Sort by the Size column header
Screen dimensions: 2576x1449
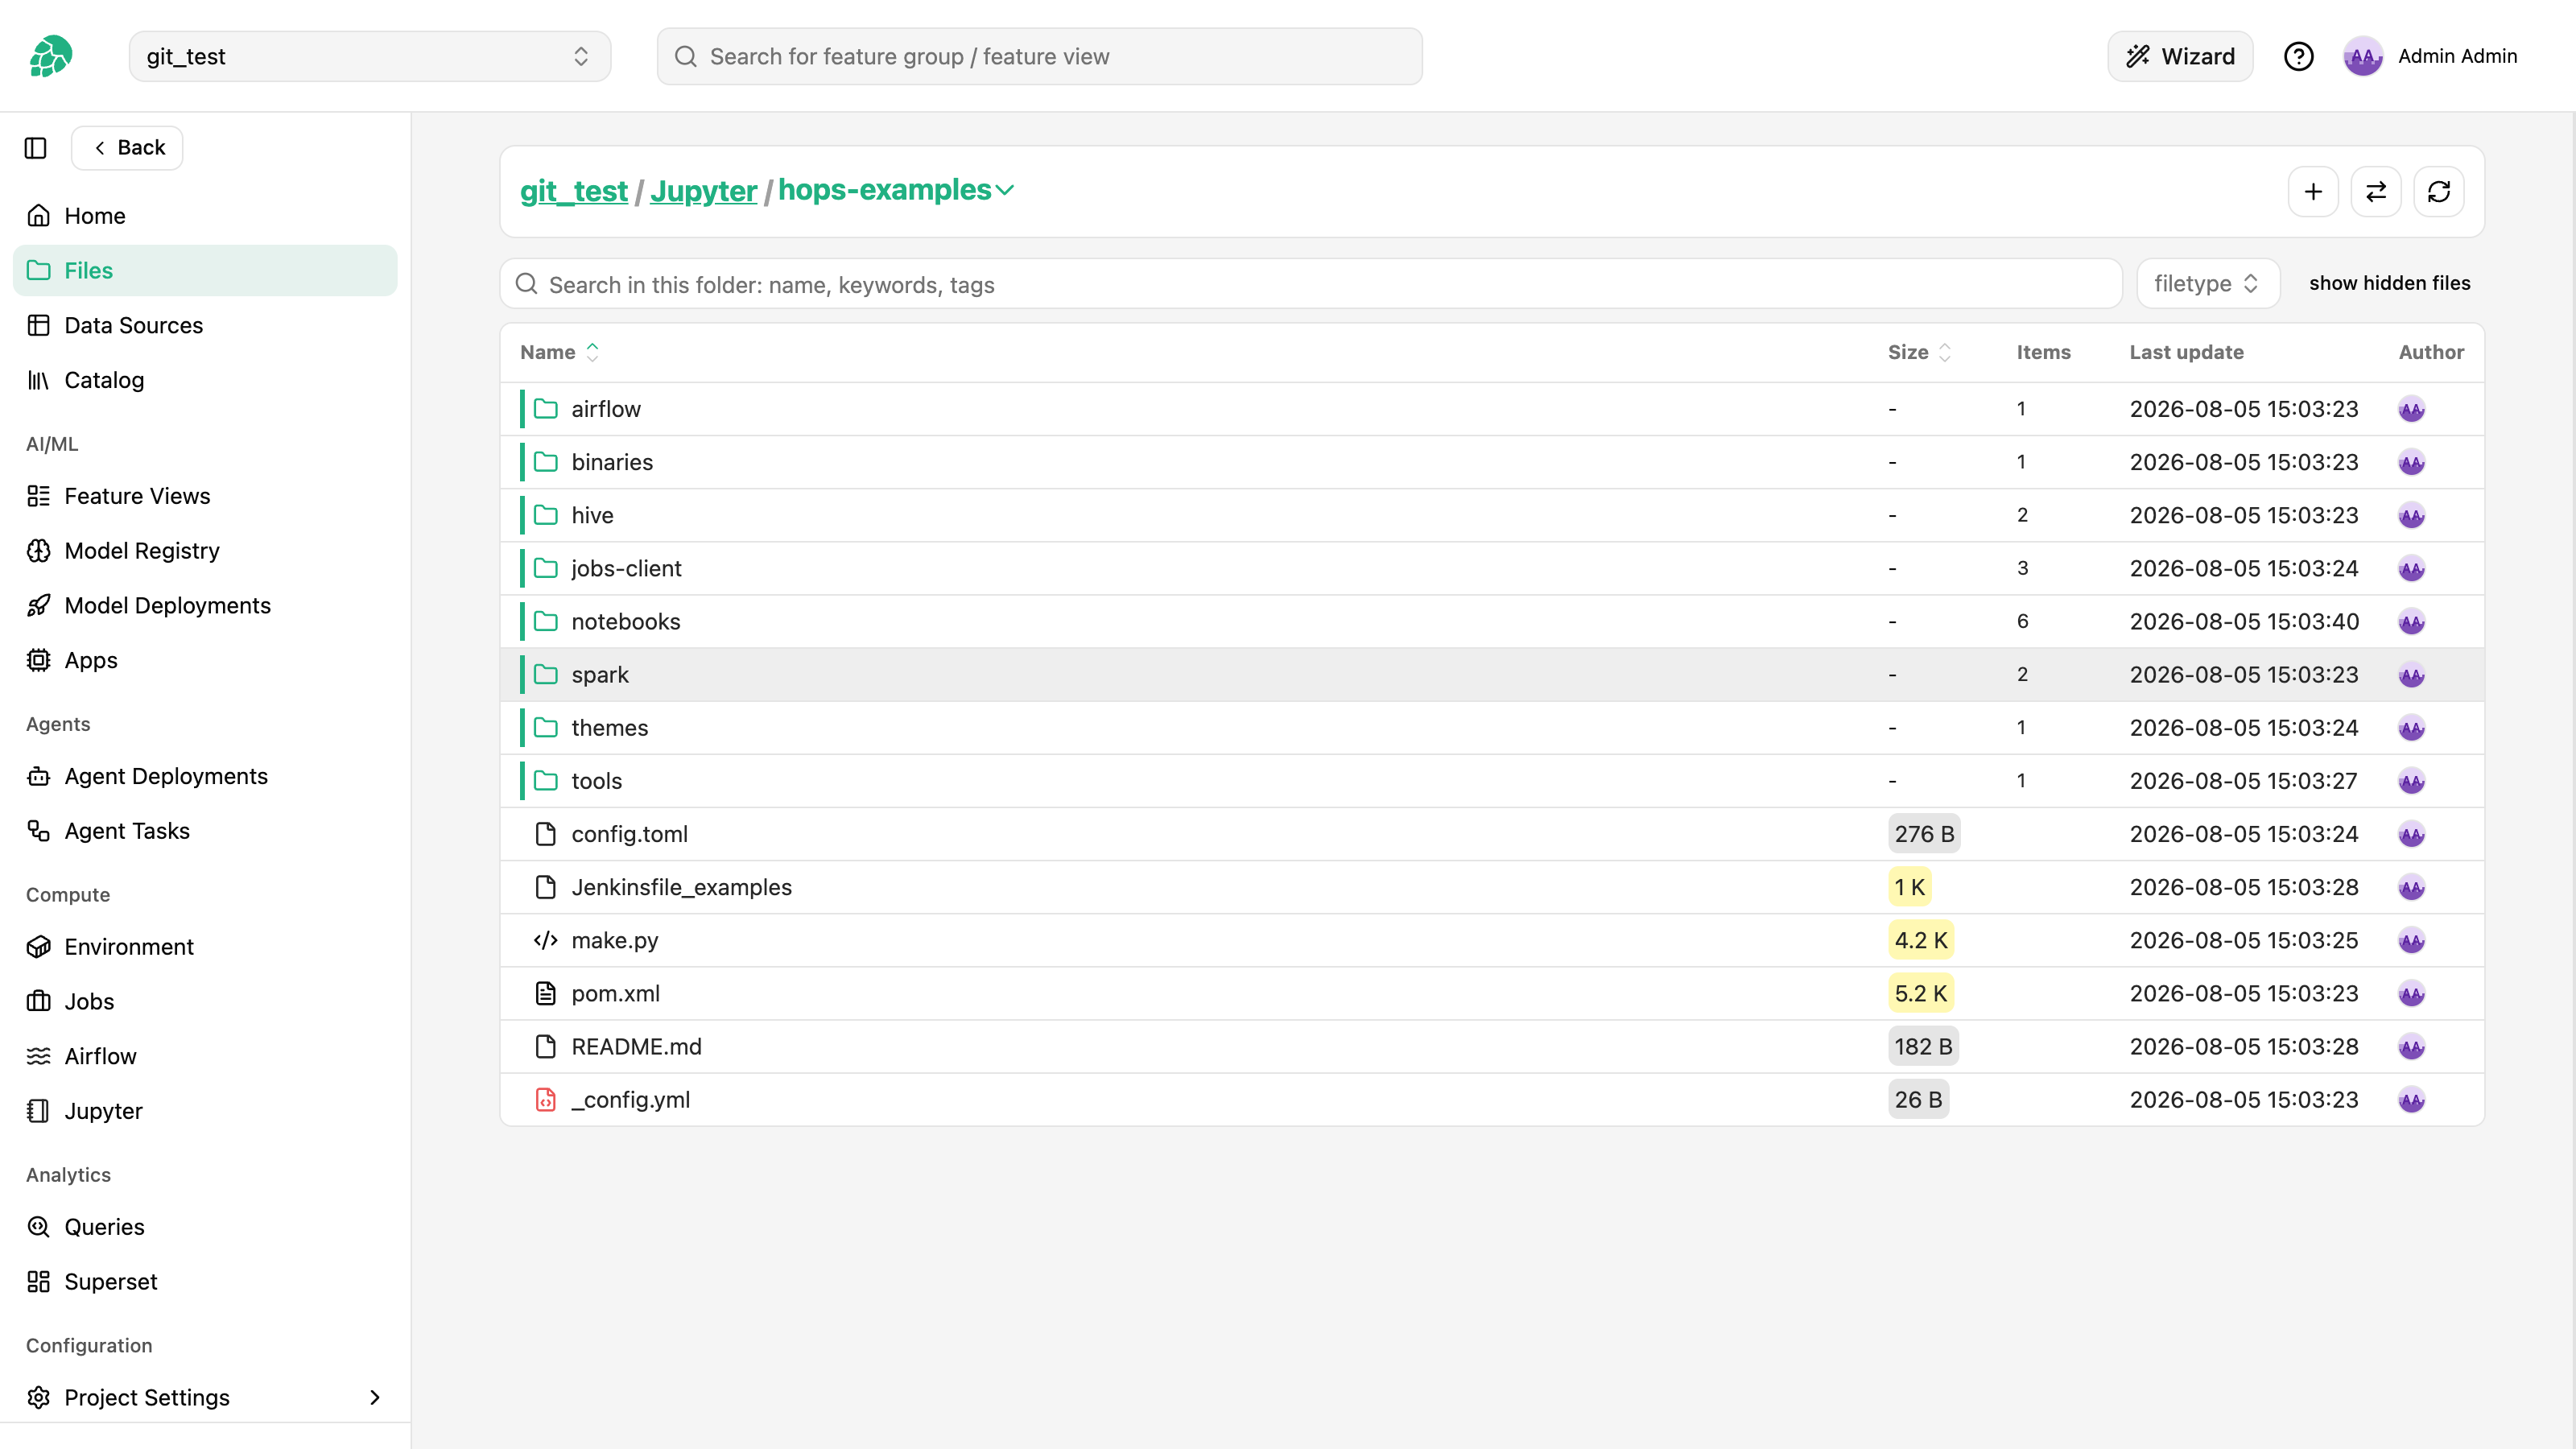click(1919, 352)
